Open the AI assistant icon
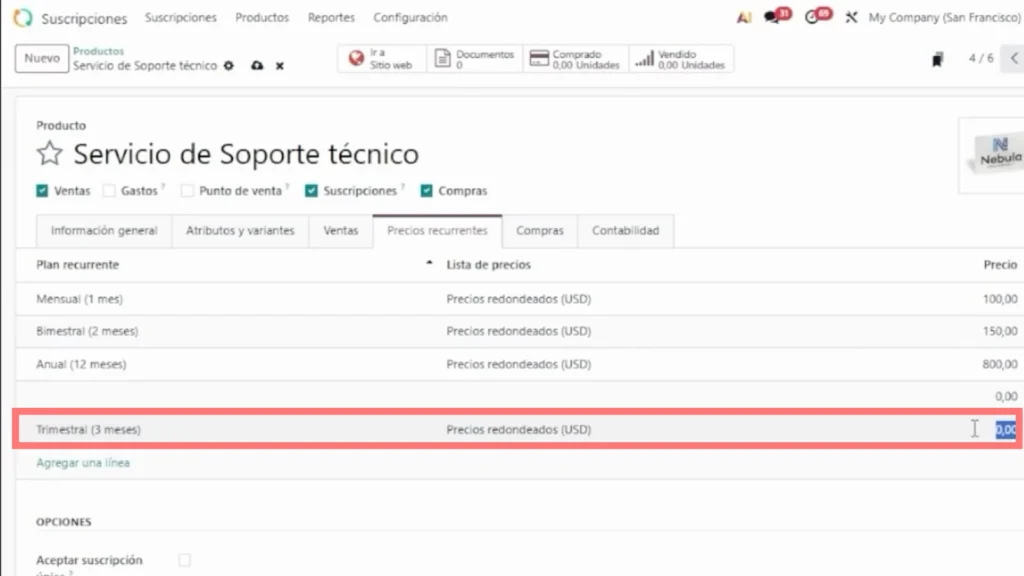 click(x=743, y=18)
